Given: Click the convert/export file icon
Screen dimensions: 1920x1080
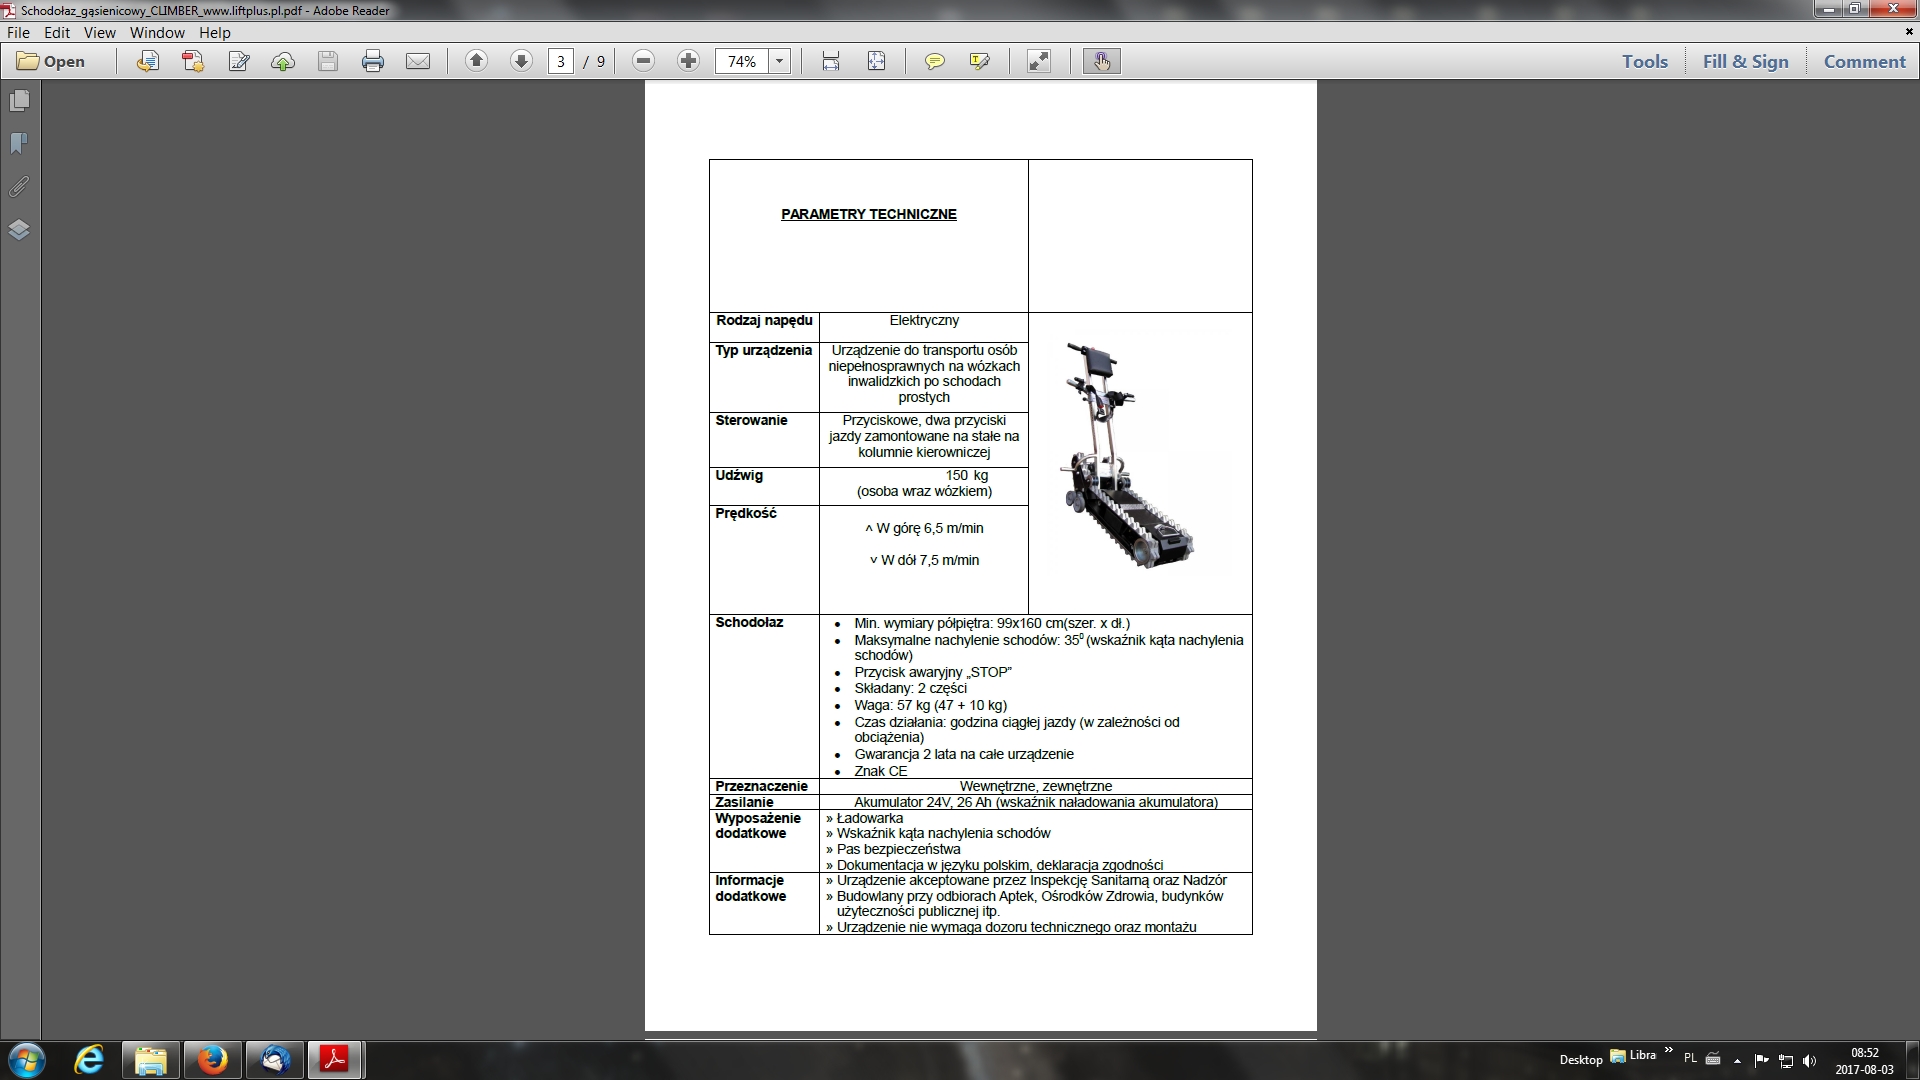Looking at the screenshot, I should click(148, 61).
